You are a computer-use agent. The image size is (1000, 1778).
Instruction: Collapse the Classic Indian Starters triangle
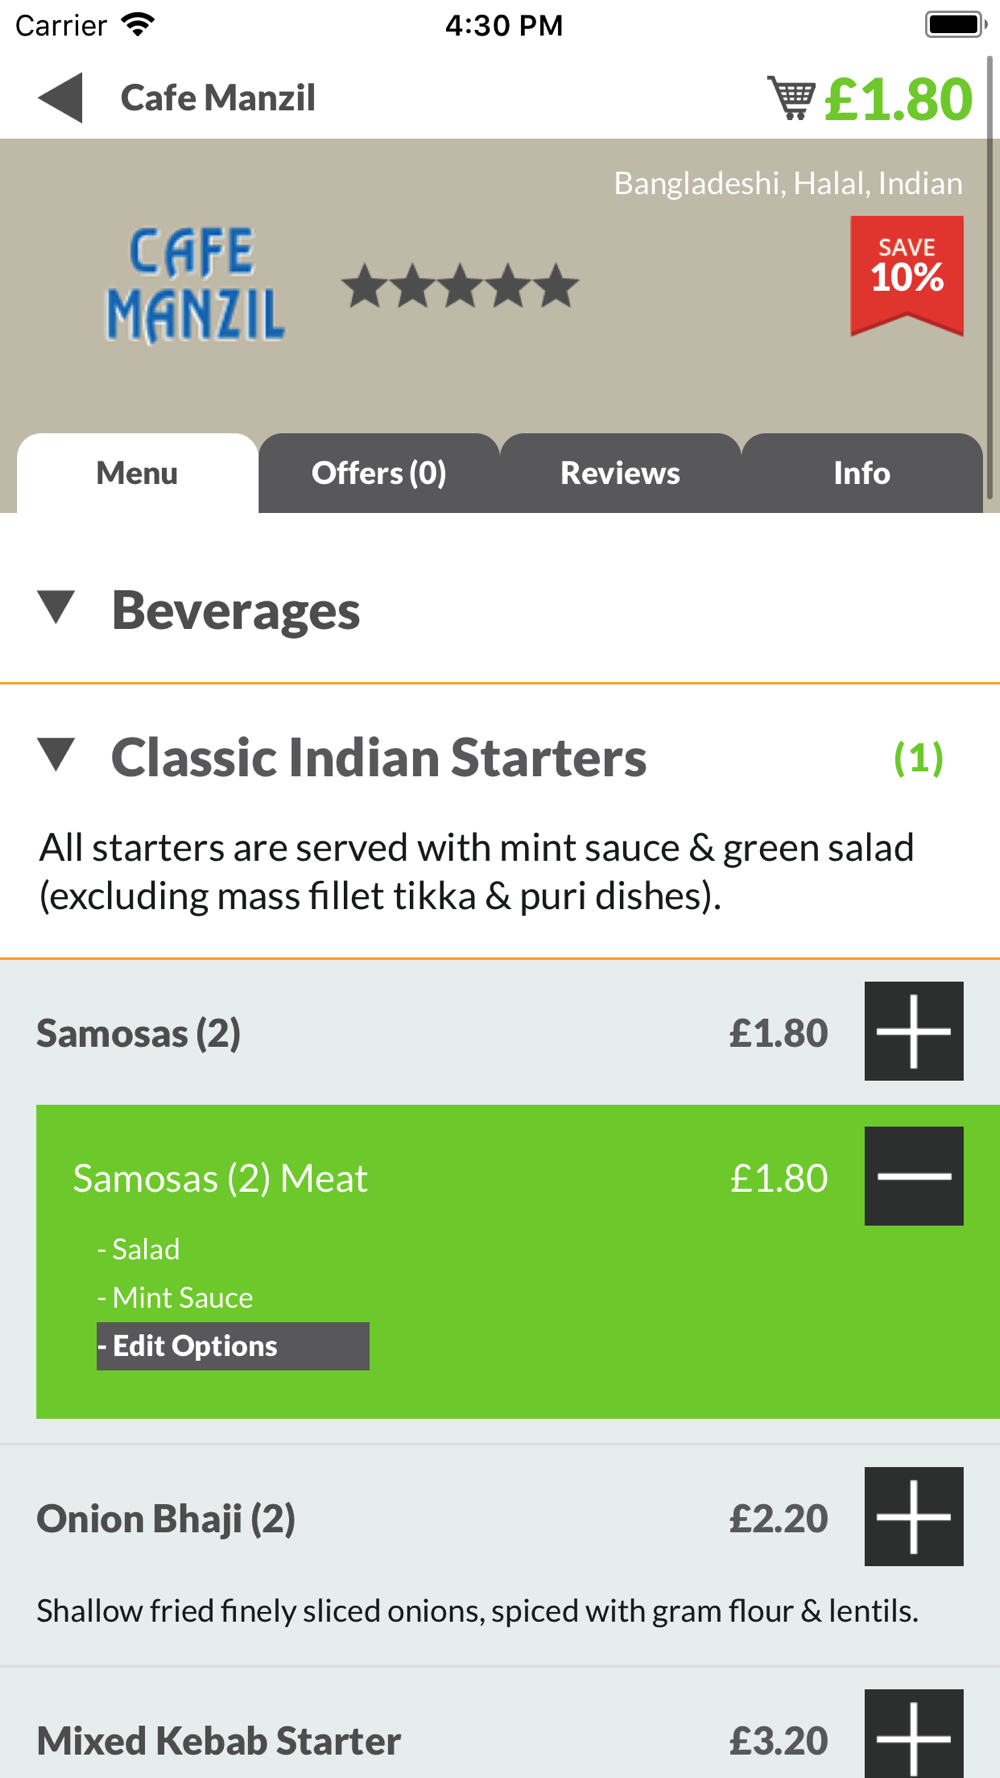coord(57,755)
